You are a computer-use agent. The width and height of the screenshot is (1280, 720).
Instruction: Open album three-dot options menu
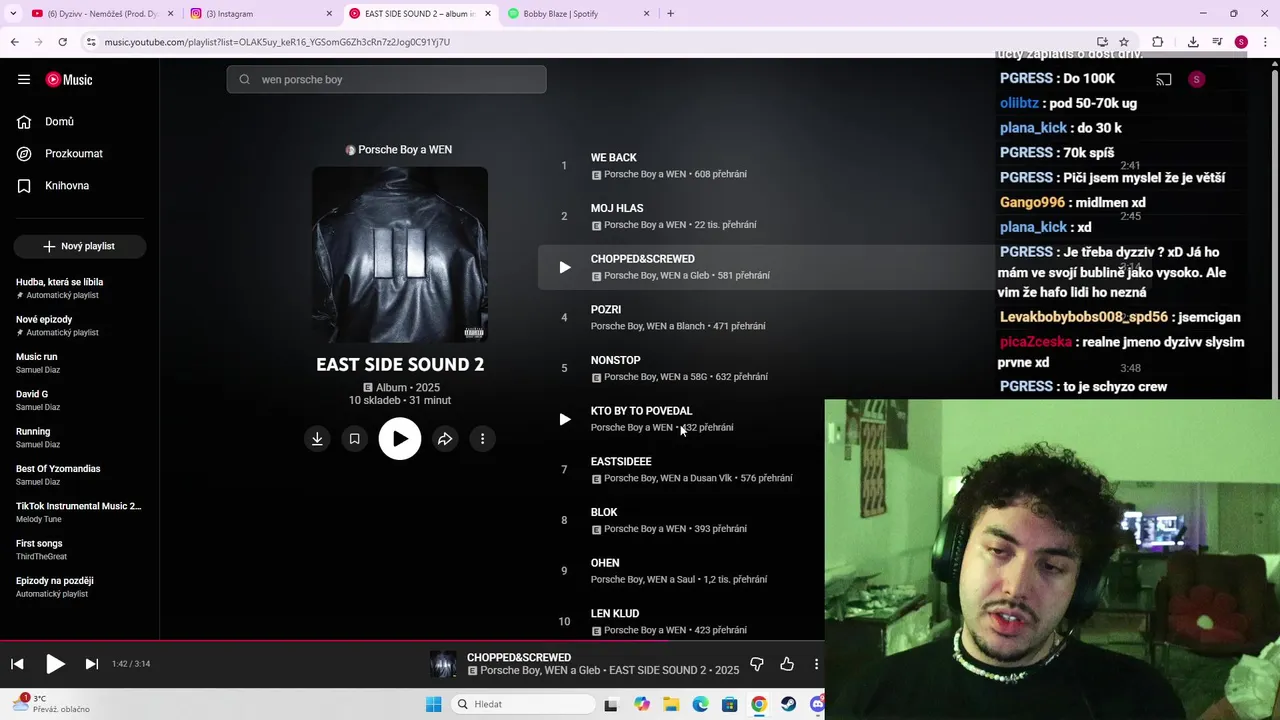[x=482, y=439]
